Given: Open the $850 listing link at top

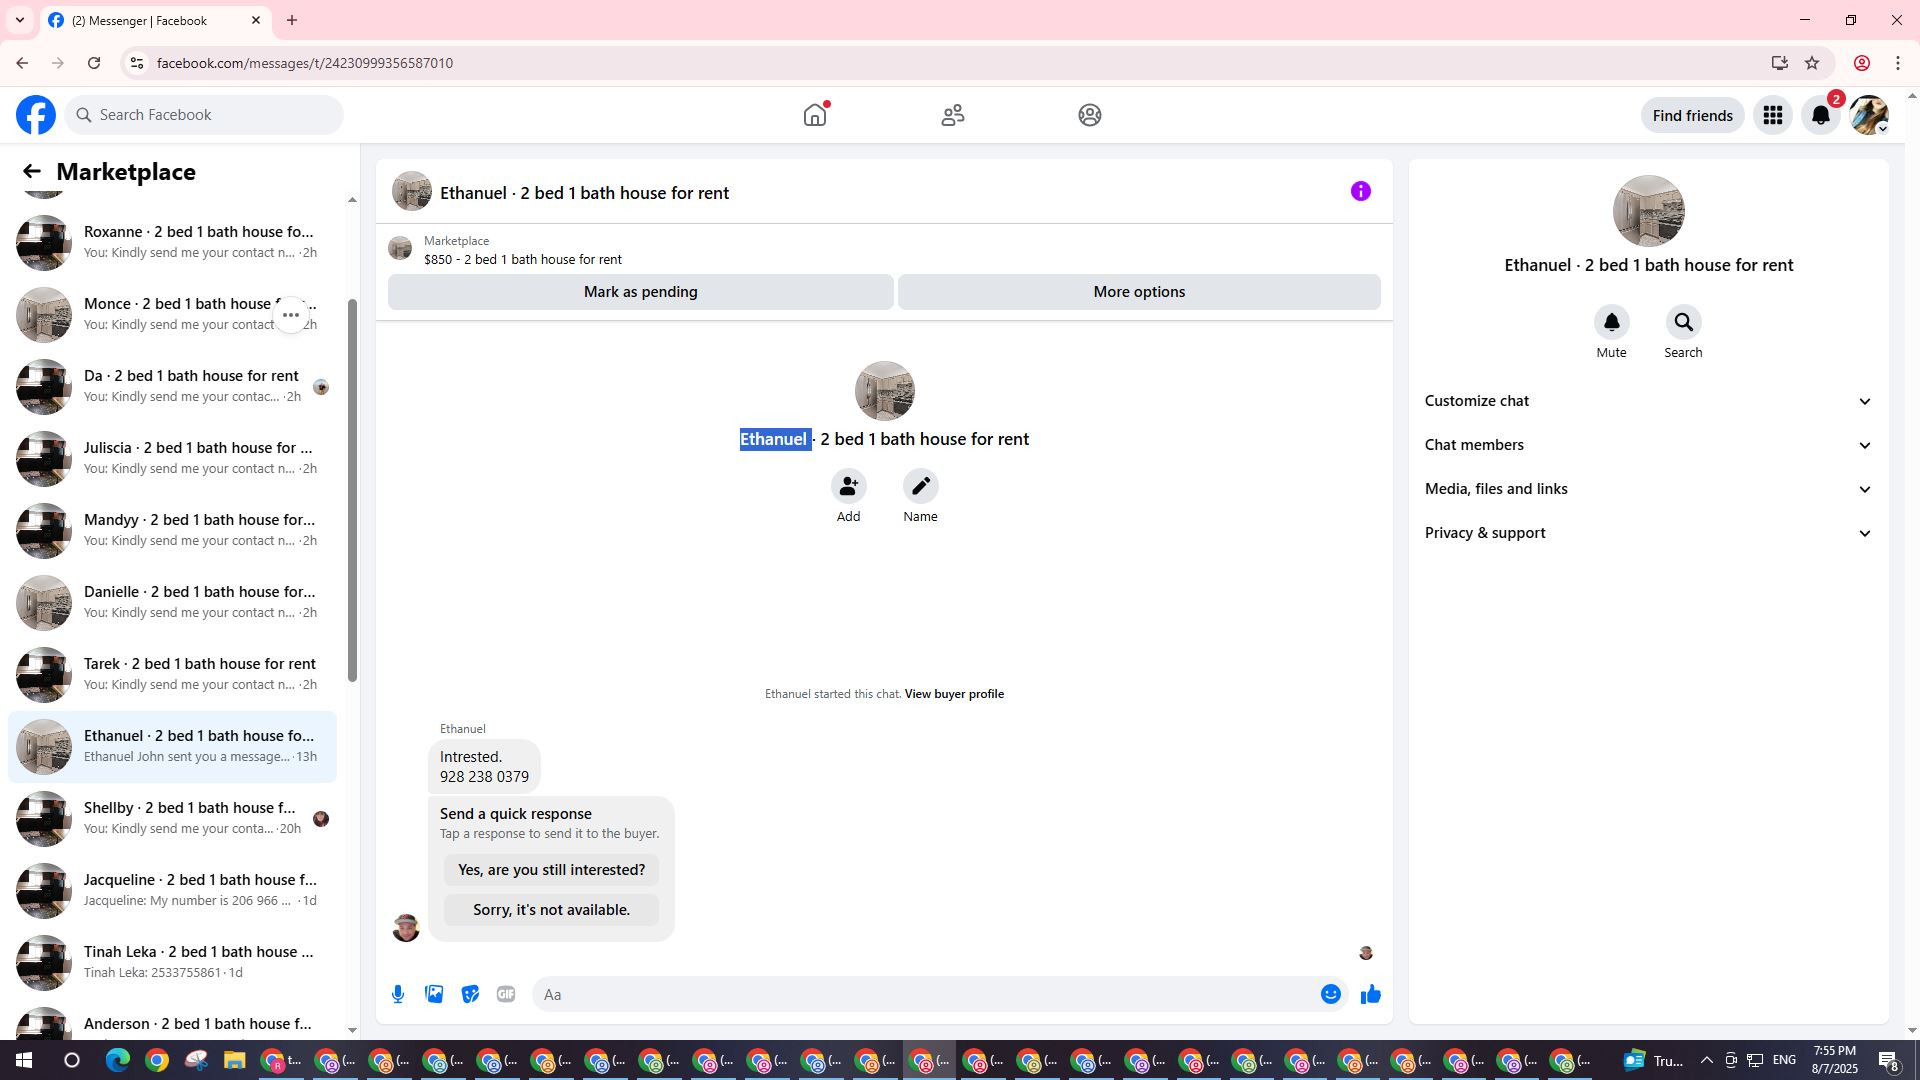Looking at the screenshot, I should click(x=522, y=259).
